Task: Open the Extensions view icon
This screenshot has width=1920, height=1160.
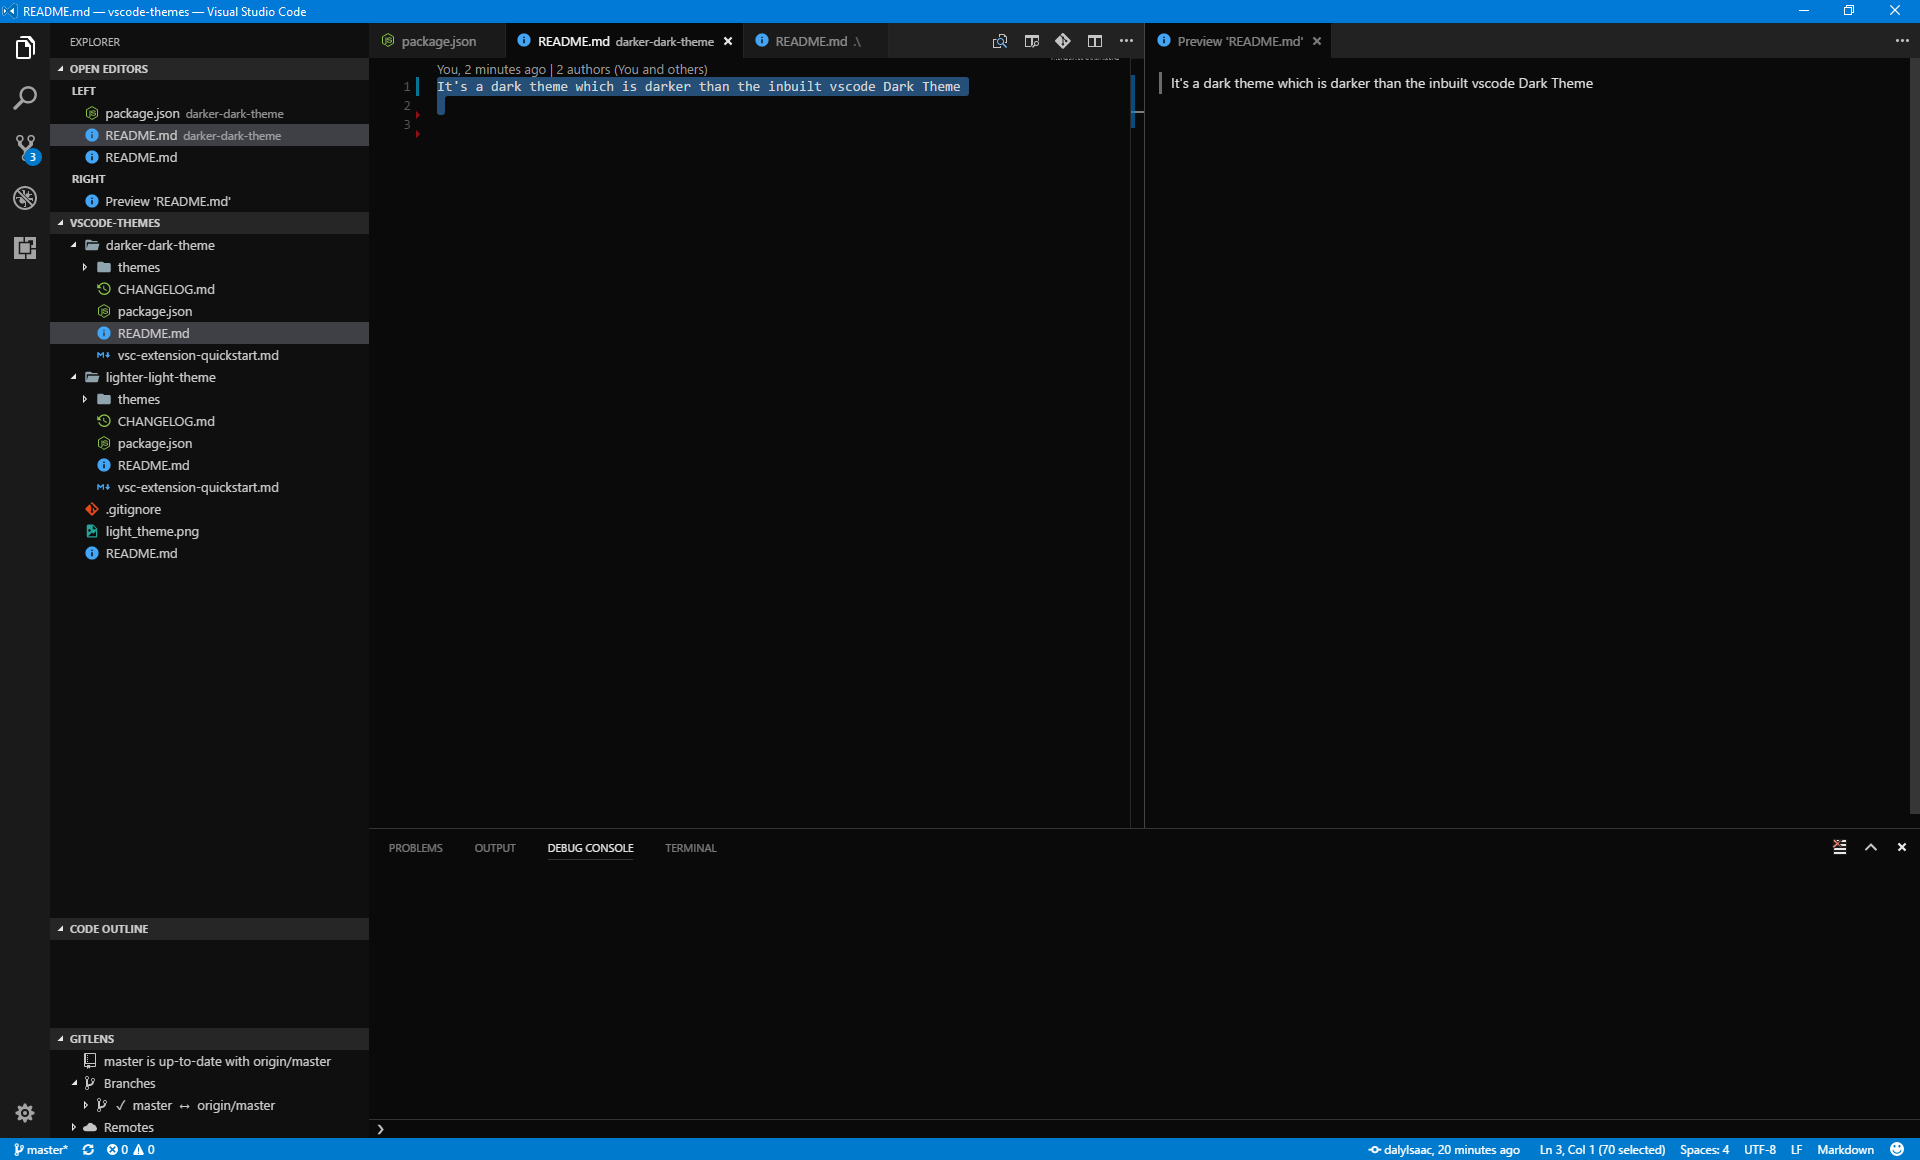Action: tap(25, 248)
